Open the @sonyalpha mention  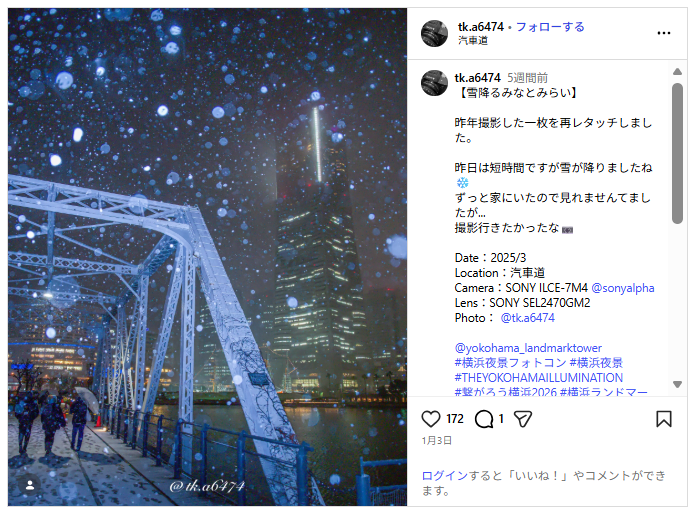point(623,288)
